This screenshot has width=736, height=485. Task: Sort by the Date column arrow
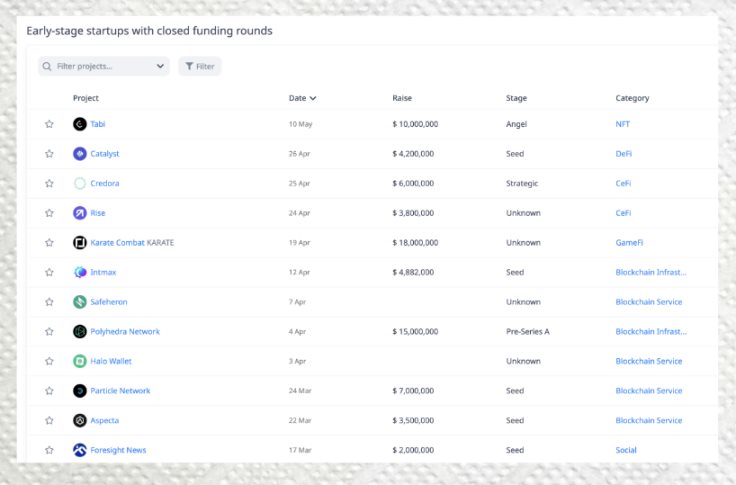tap(313, 98)
